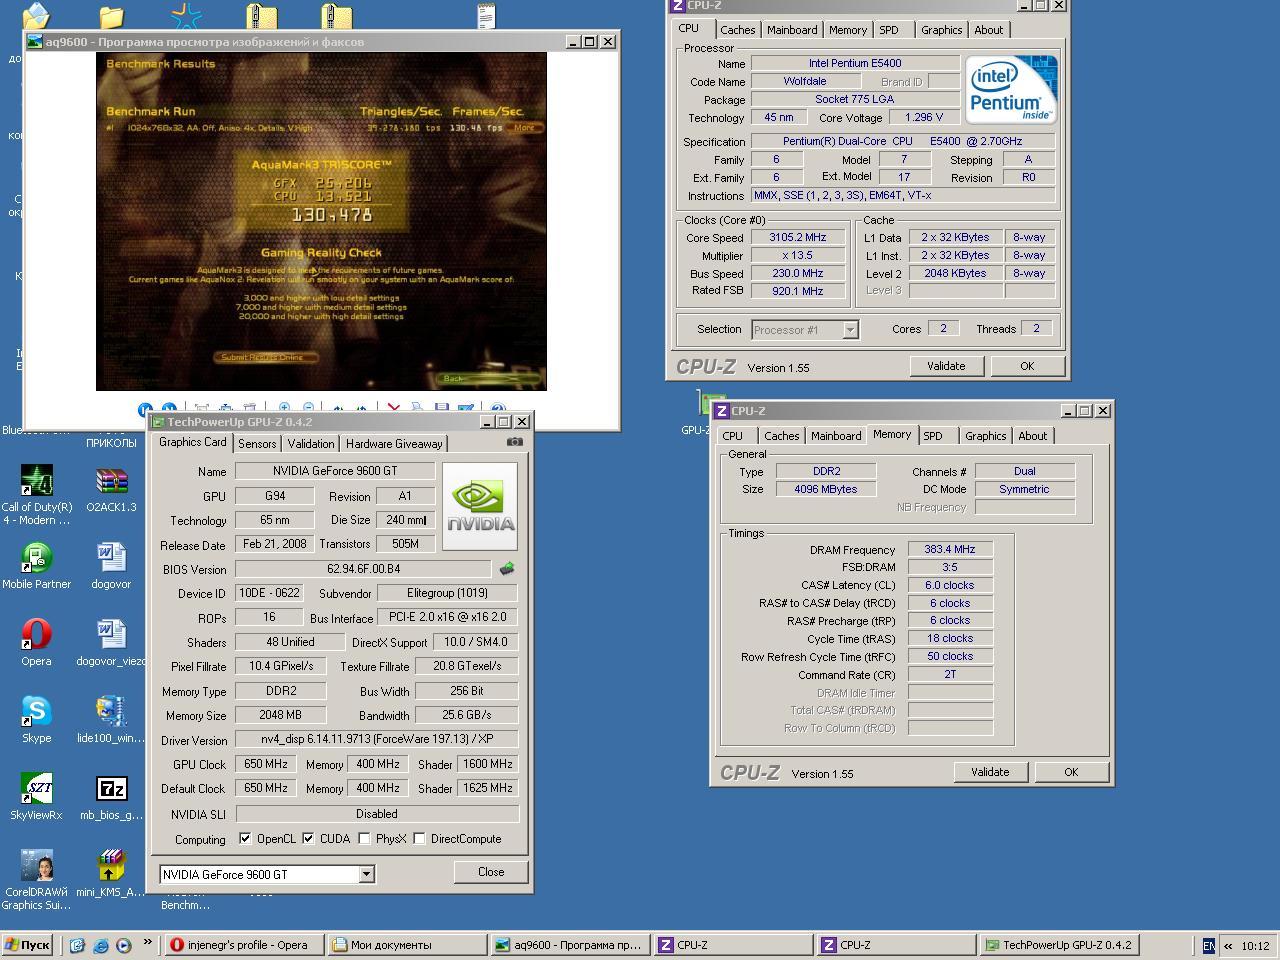This screenshot has width=1280, height=960.
Task: Open Graphics tab in CPU-Z memory timings window
Action: point(985,436)
